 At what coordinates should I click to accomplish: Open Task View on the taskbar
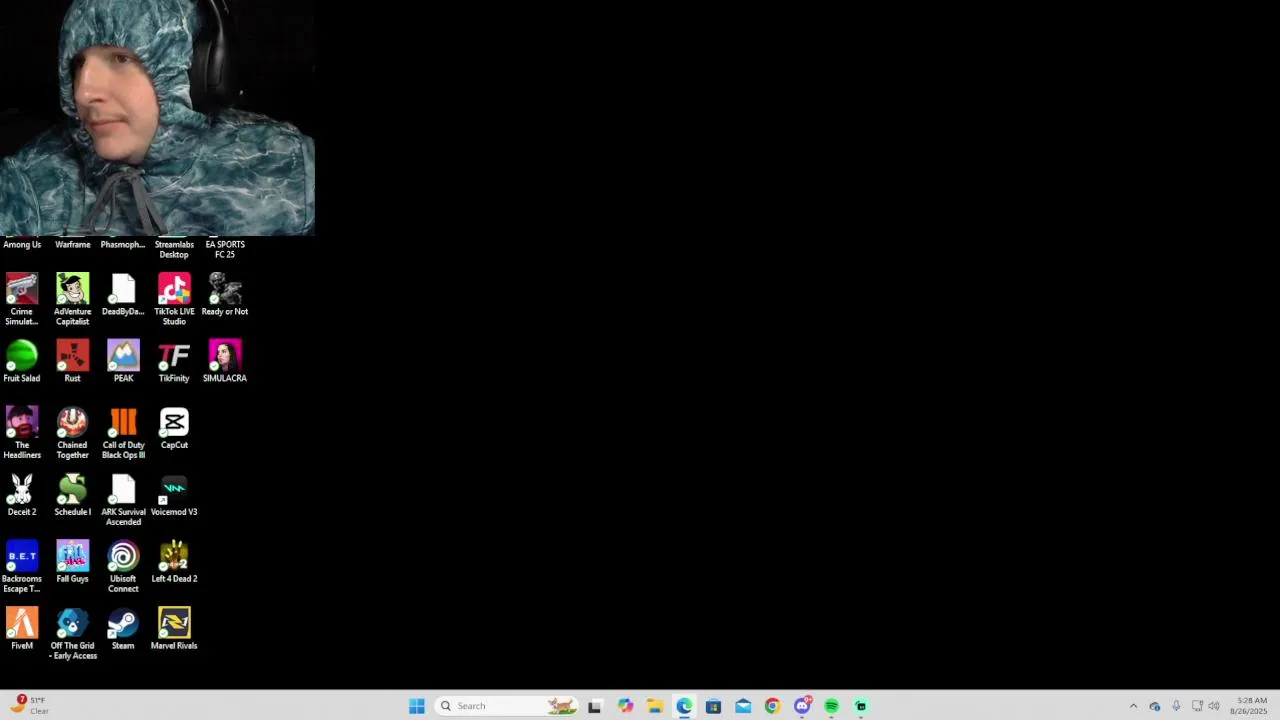tap(595, 706)
